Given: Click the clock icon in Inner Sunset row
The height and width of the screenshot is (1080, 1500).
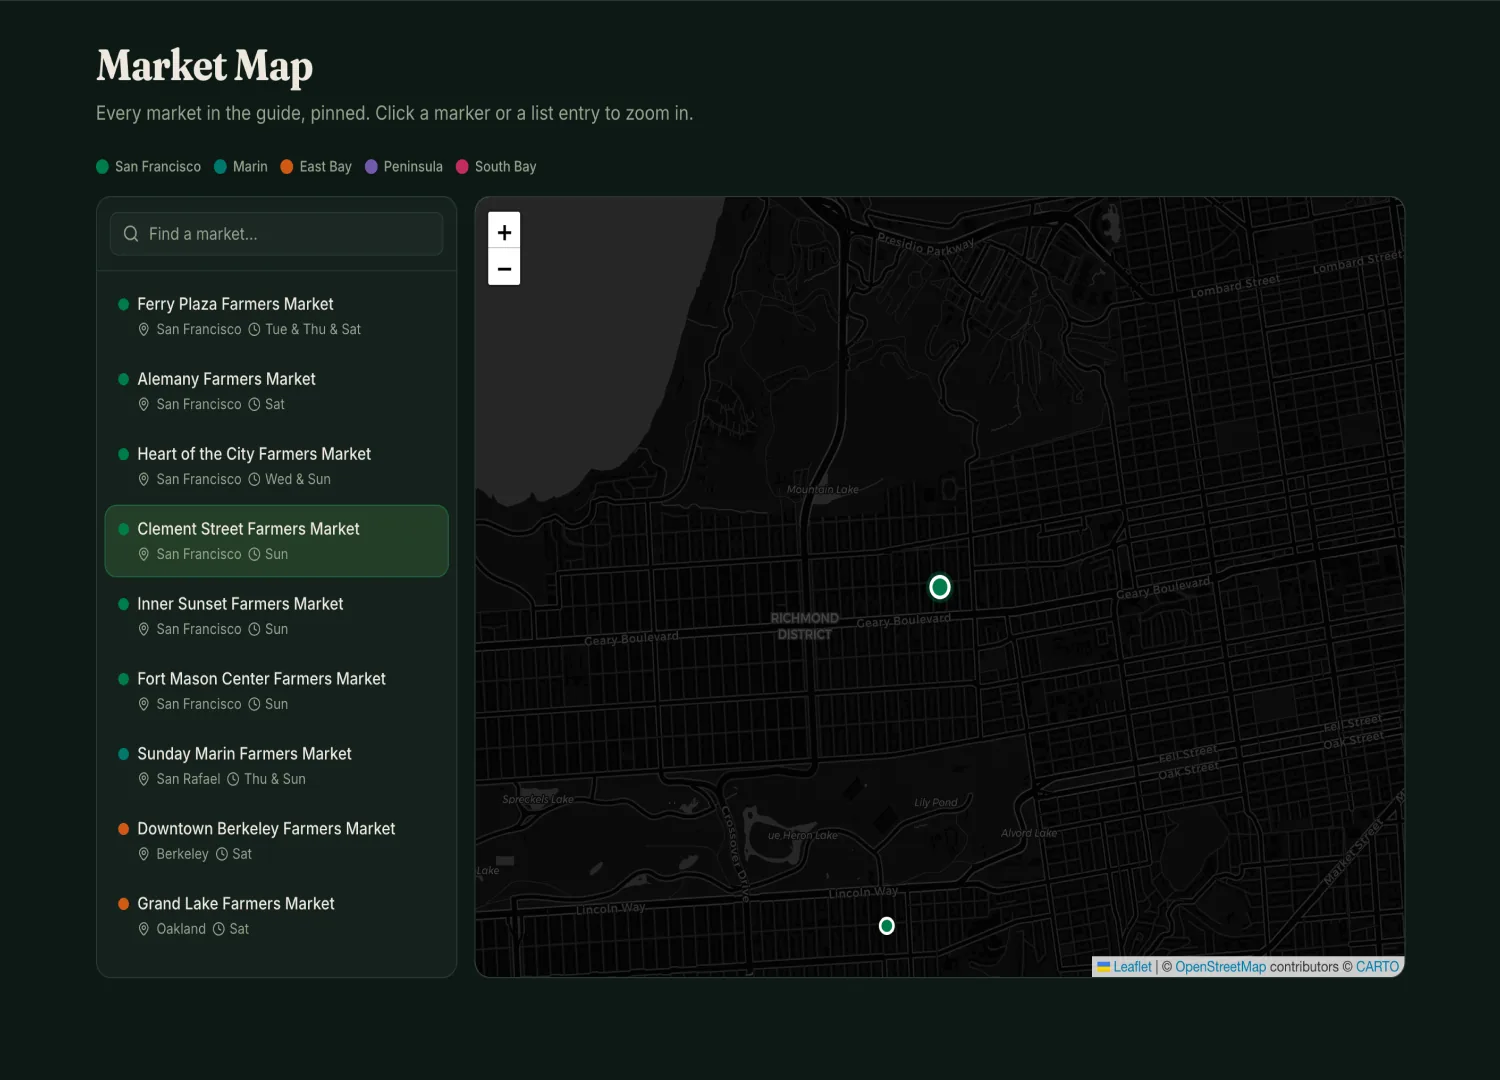Looking at the screenshot, I should point(254,629).
